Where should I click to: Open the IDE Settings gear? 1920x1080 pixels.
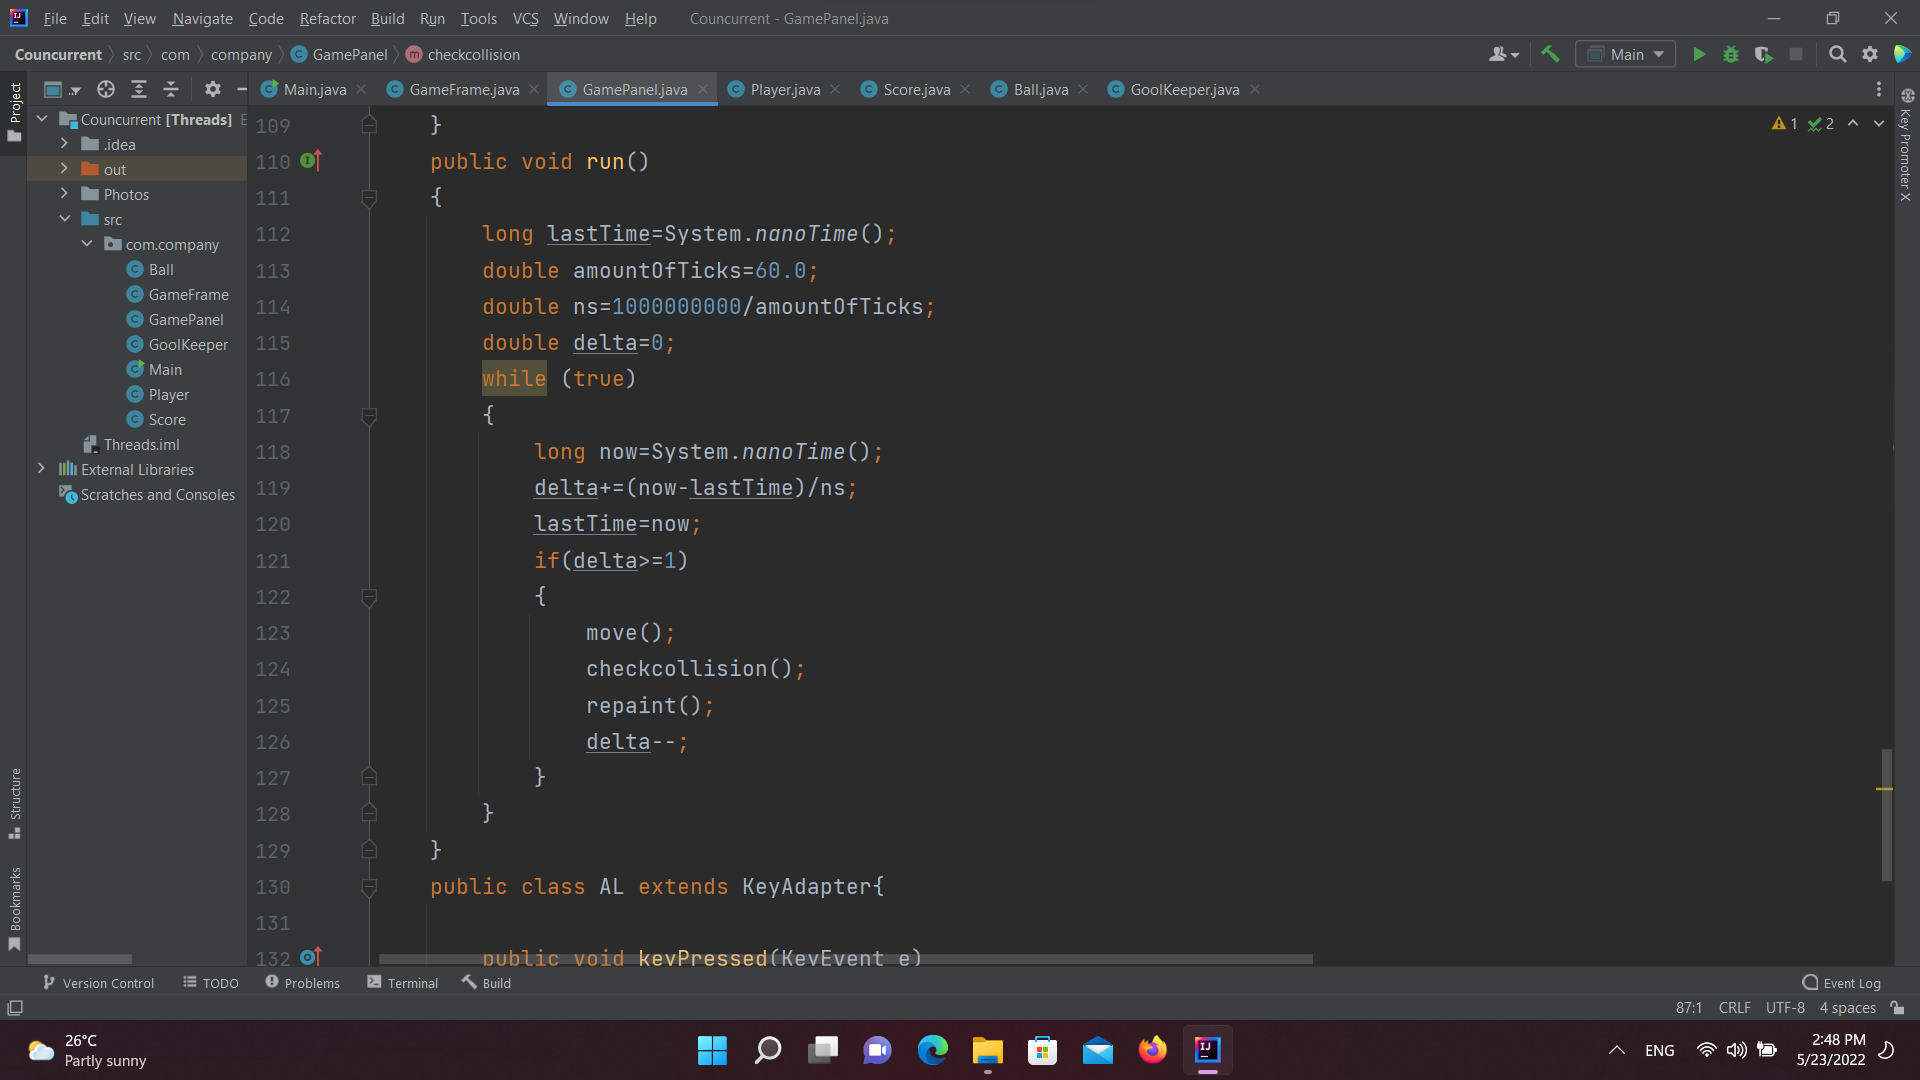tap(1871, 54)
